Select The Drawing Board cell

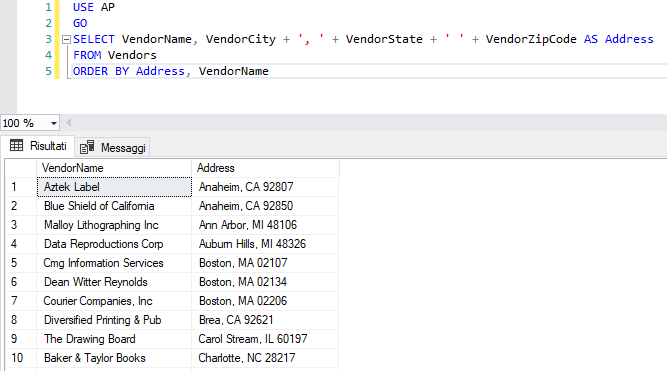pos(114,339)
